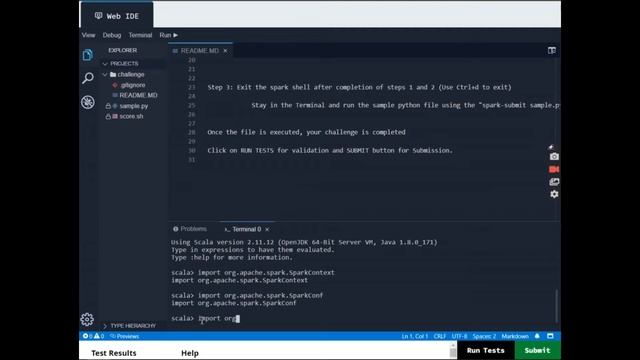
Task: Click editor line 28 'Once the file is executed'
Action: [306, 132]
